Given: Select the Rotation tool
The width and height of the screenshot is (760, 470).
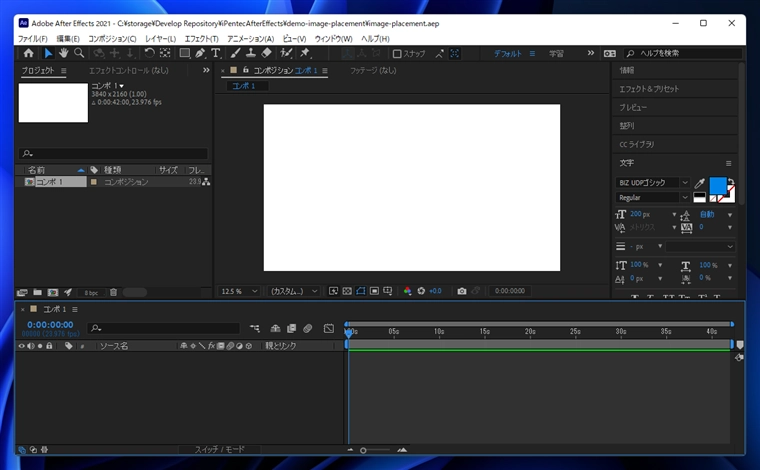Looking at the screenshot, I should tap(150, 53).
